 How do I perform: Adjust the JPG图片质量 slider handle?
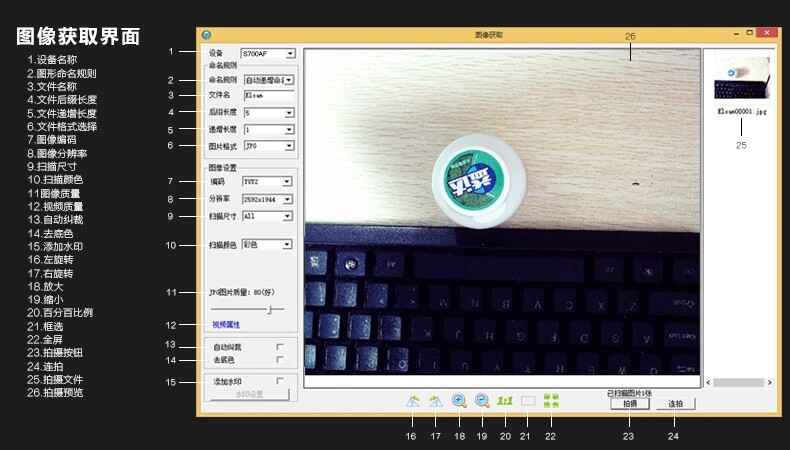tap(270, 309)
